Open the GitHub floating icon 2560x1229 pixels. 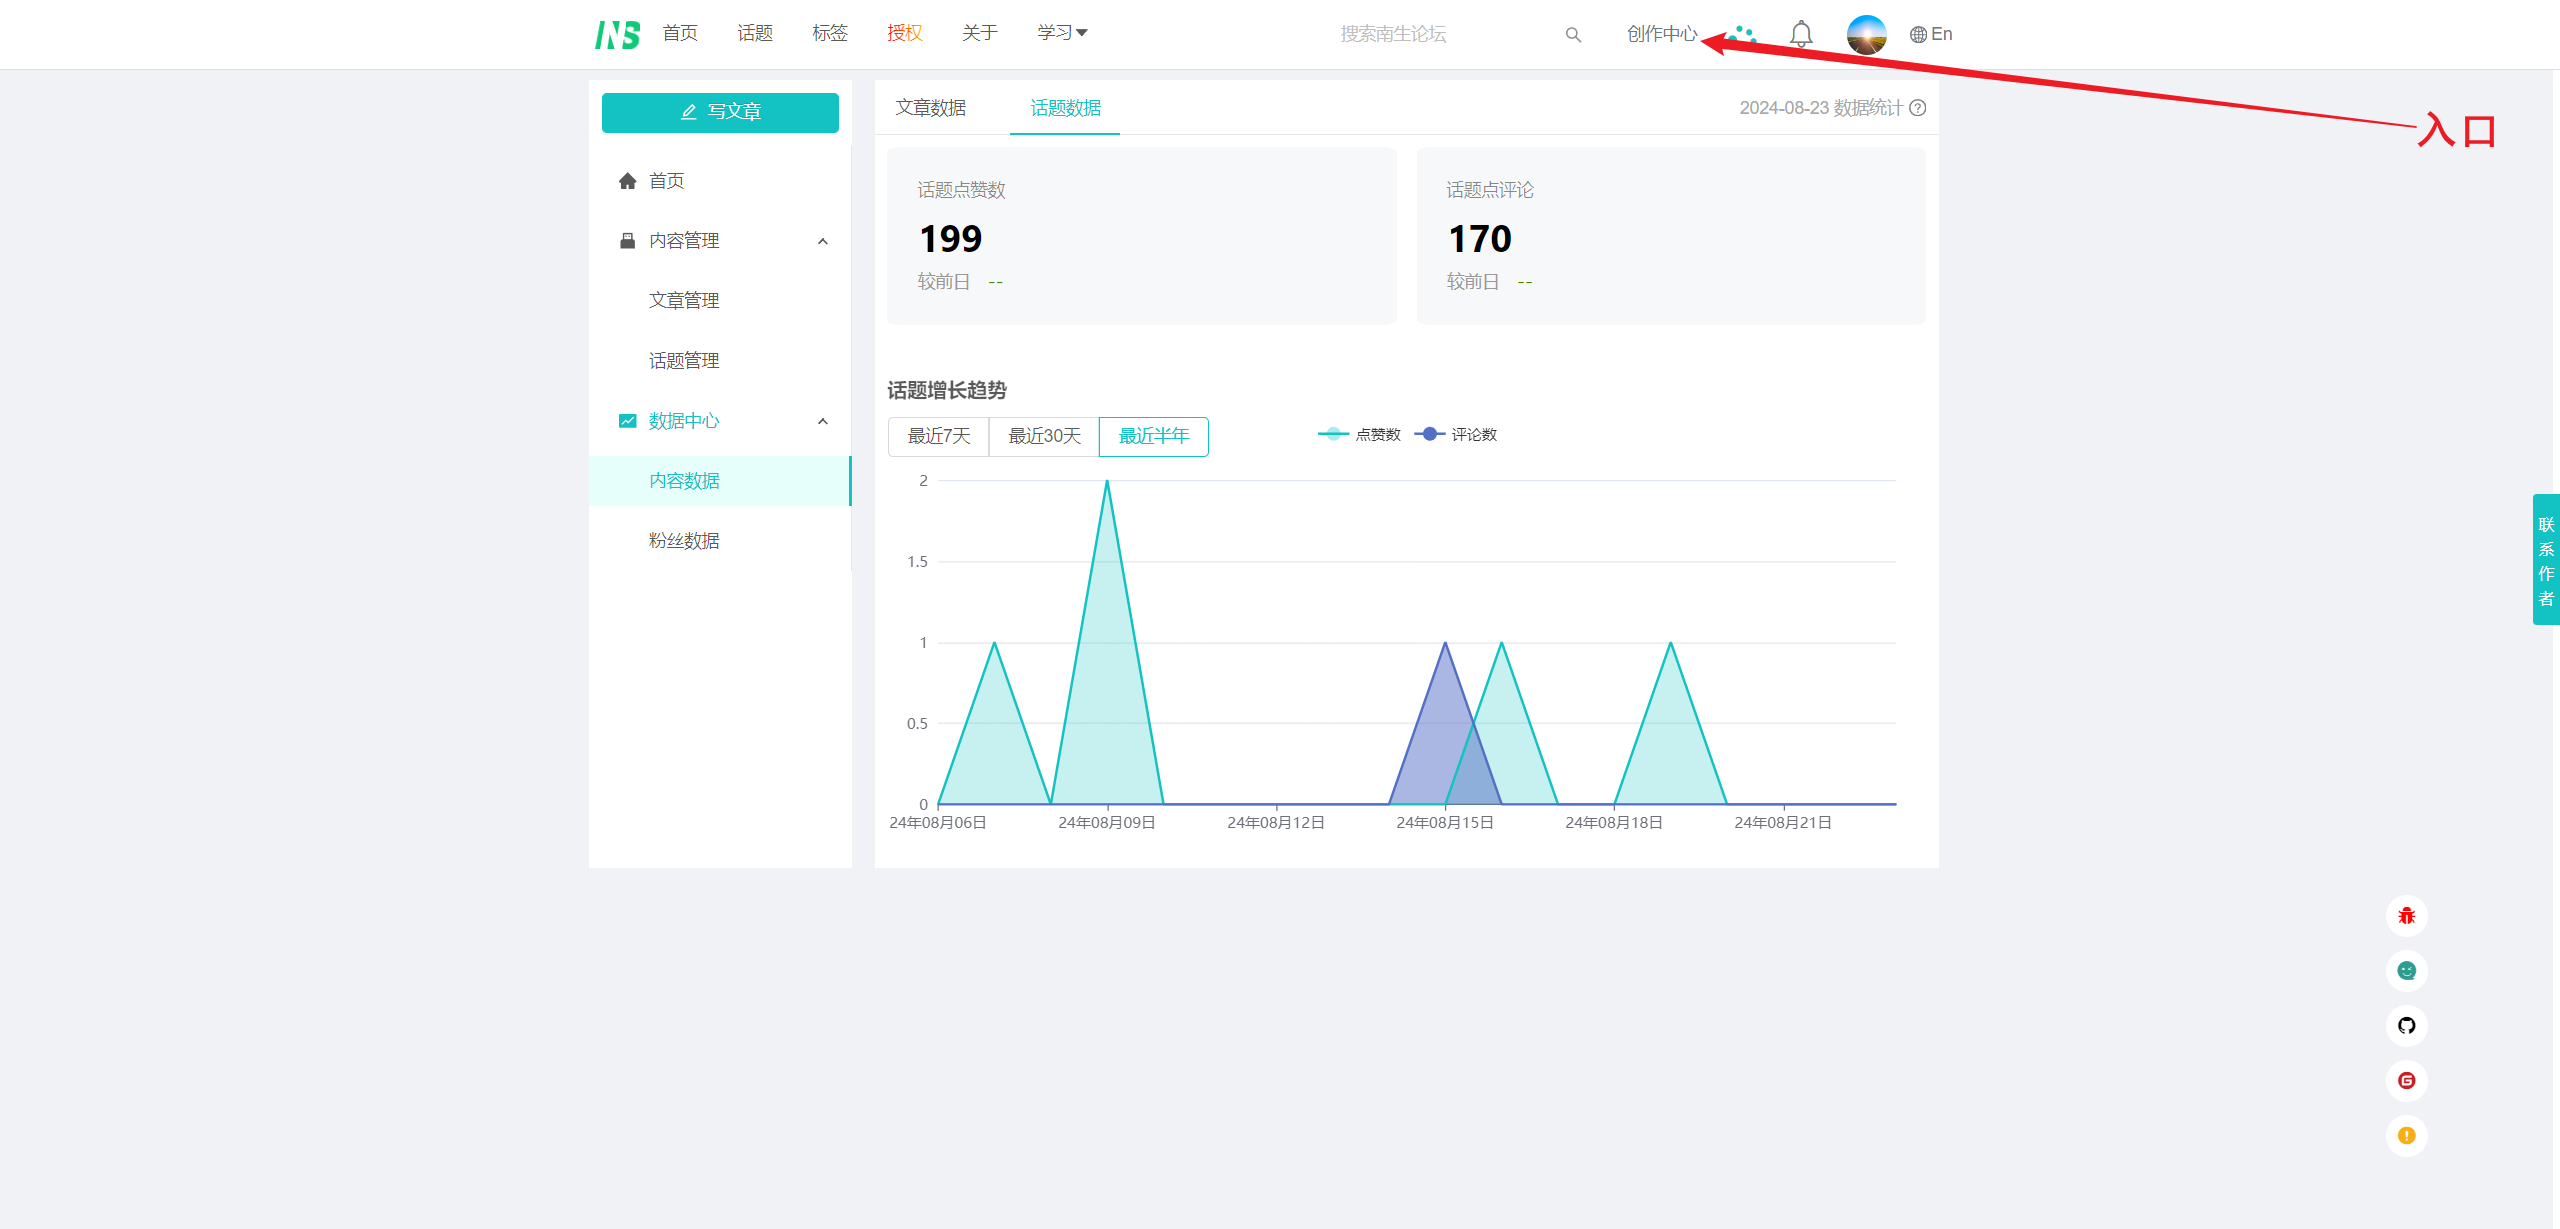(2406, 1026)
